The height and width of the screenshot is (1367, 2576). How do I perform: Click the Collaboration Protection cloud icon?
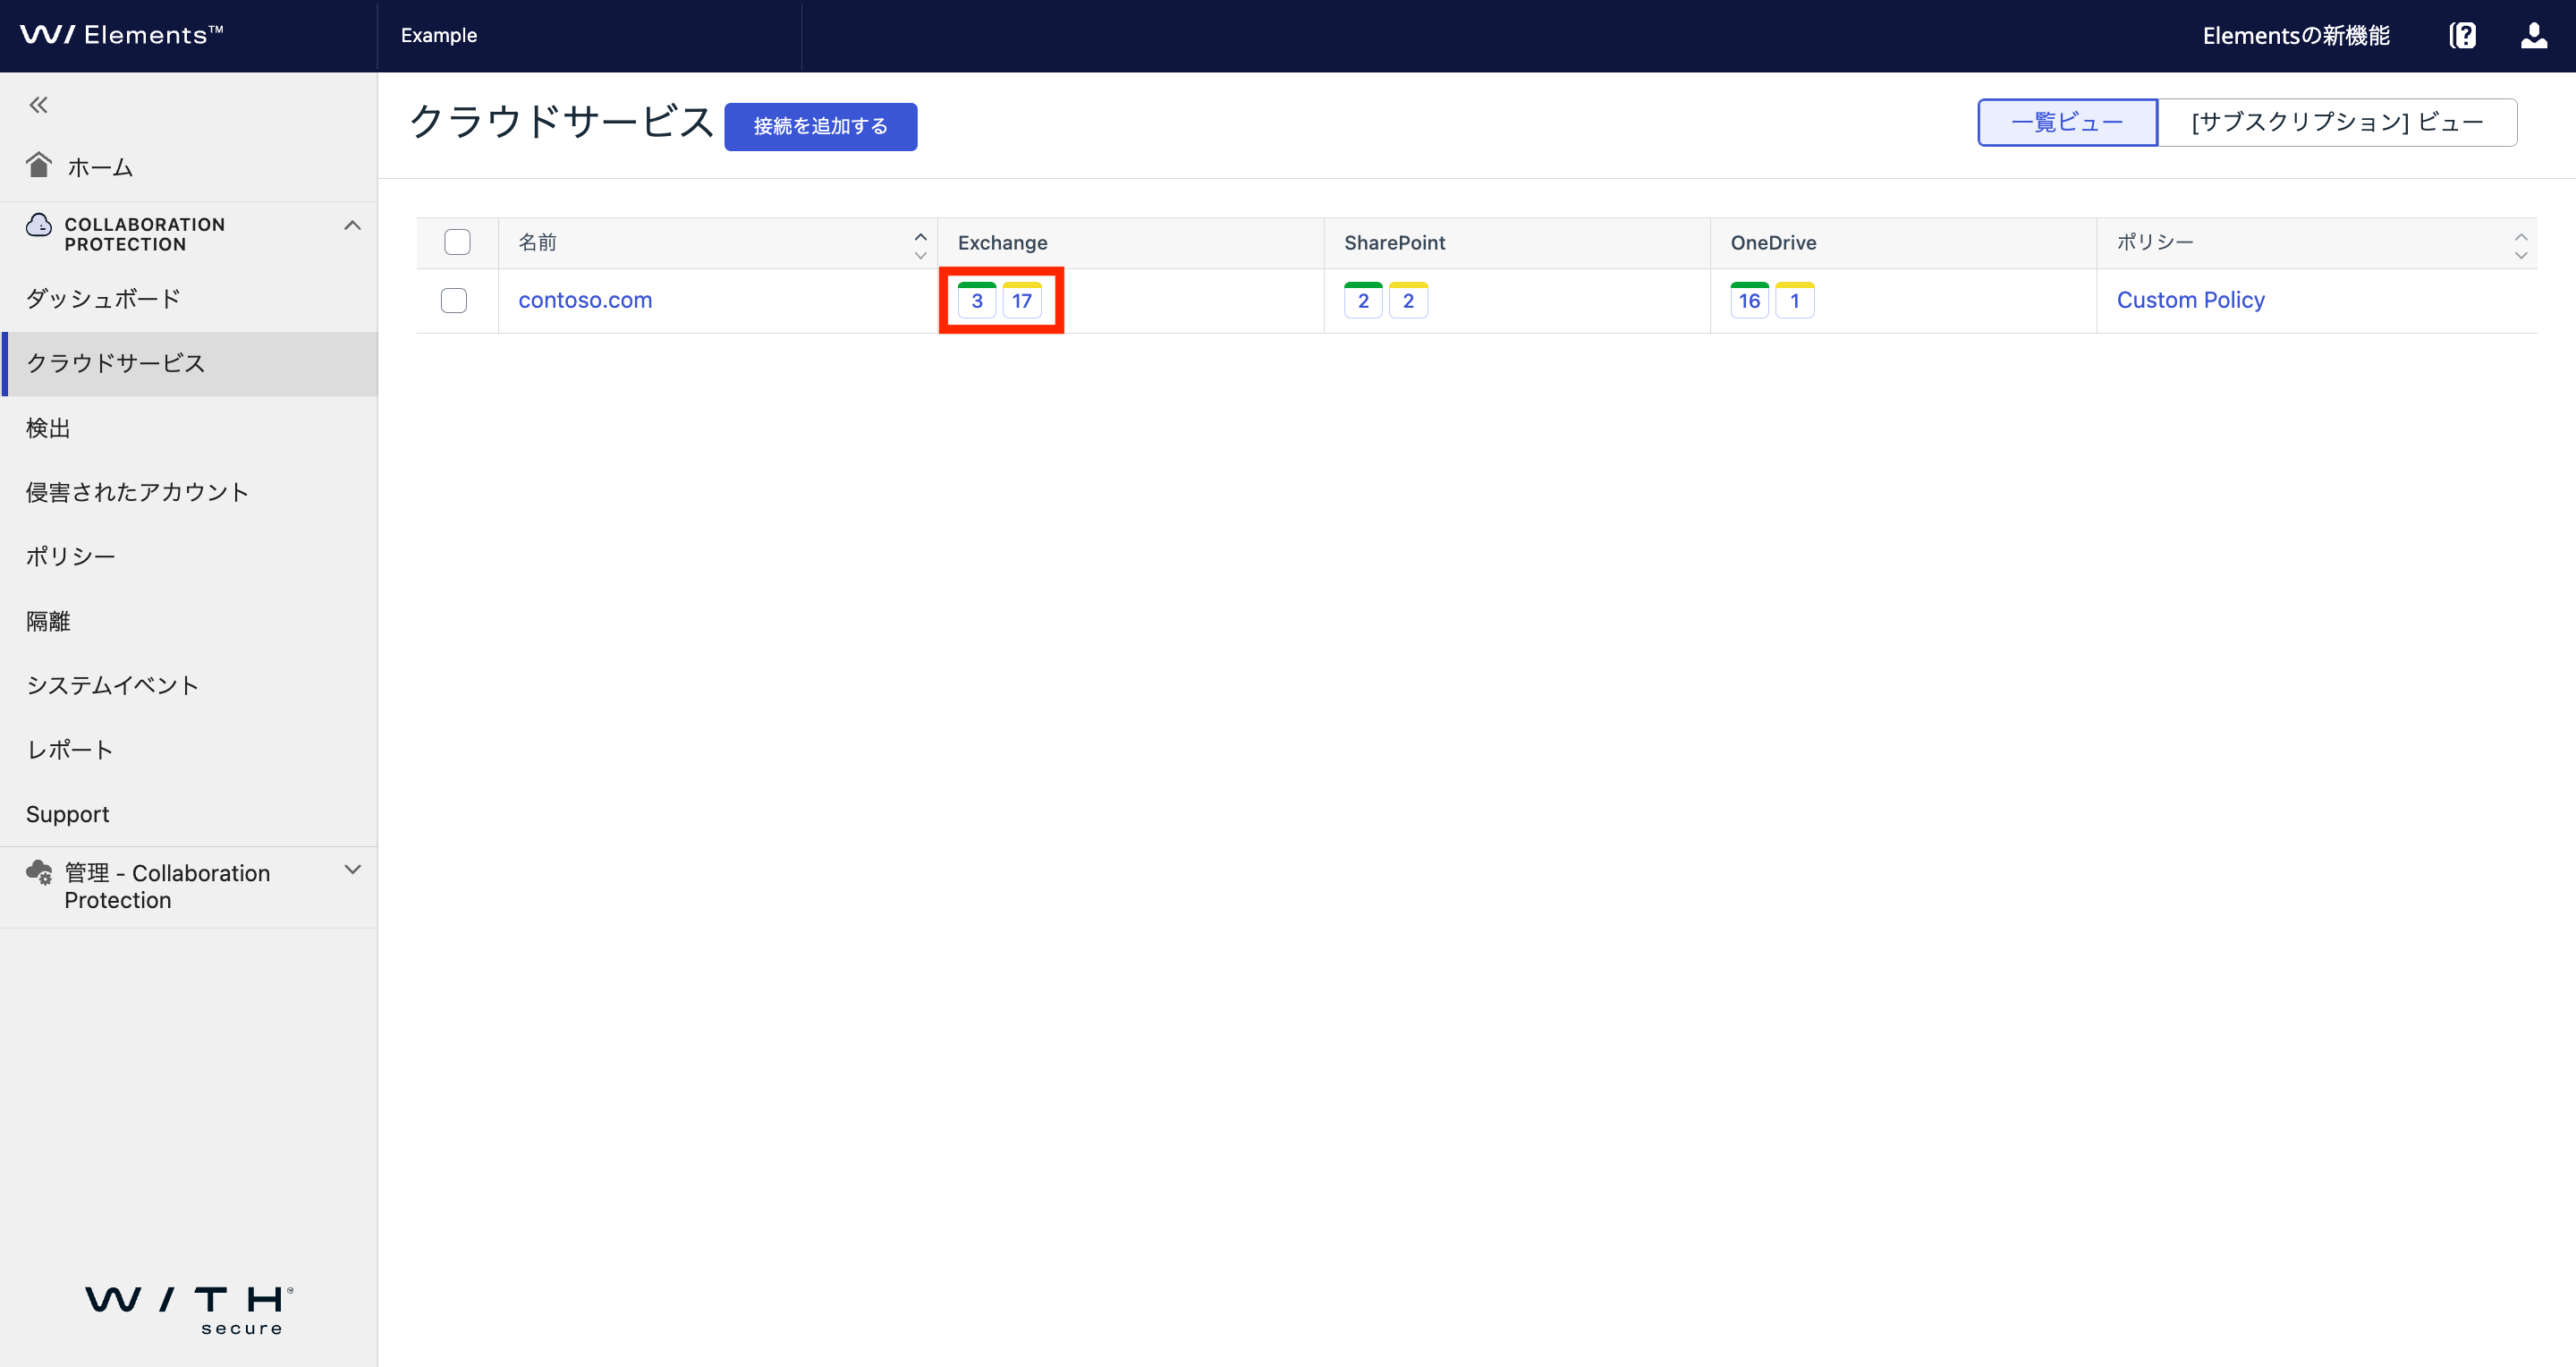pyautogui.click(x=39, y=225)
